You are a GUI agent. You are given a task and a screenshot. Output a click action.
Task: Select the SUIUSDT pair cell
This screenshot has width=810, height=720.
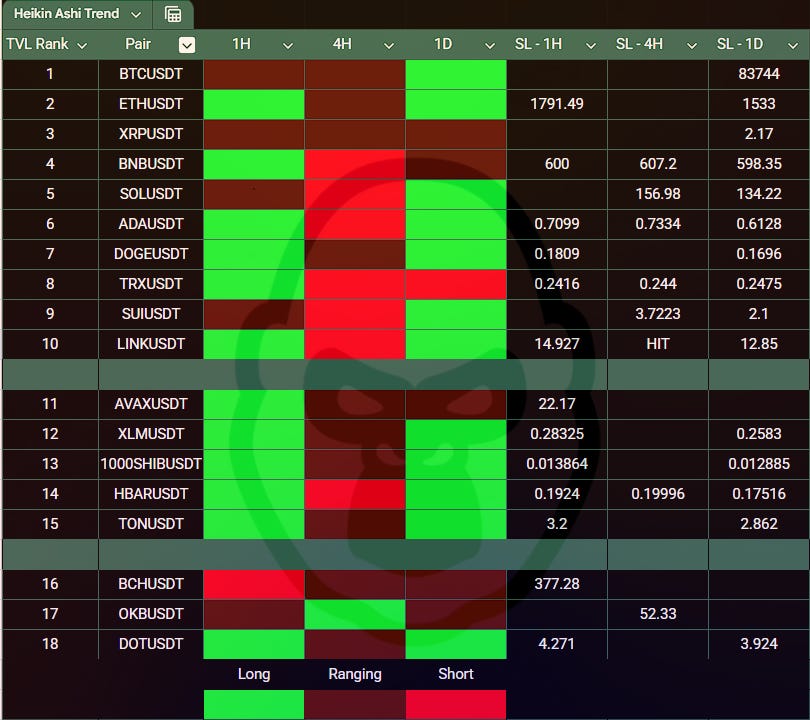pyautogui.click(x=151, y=314)
